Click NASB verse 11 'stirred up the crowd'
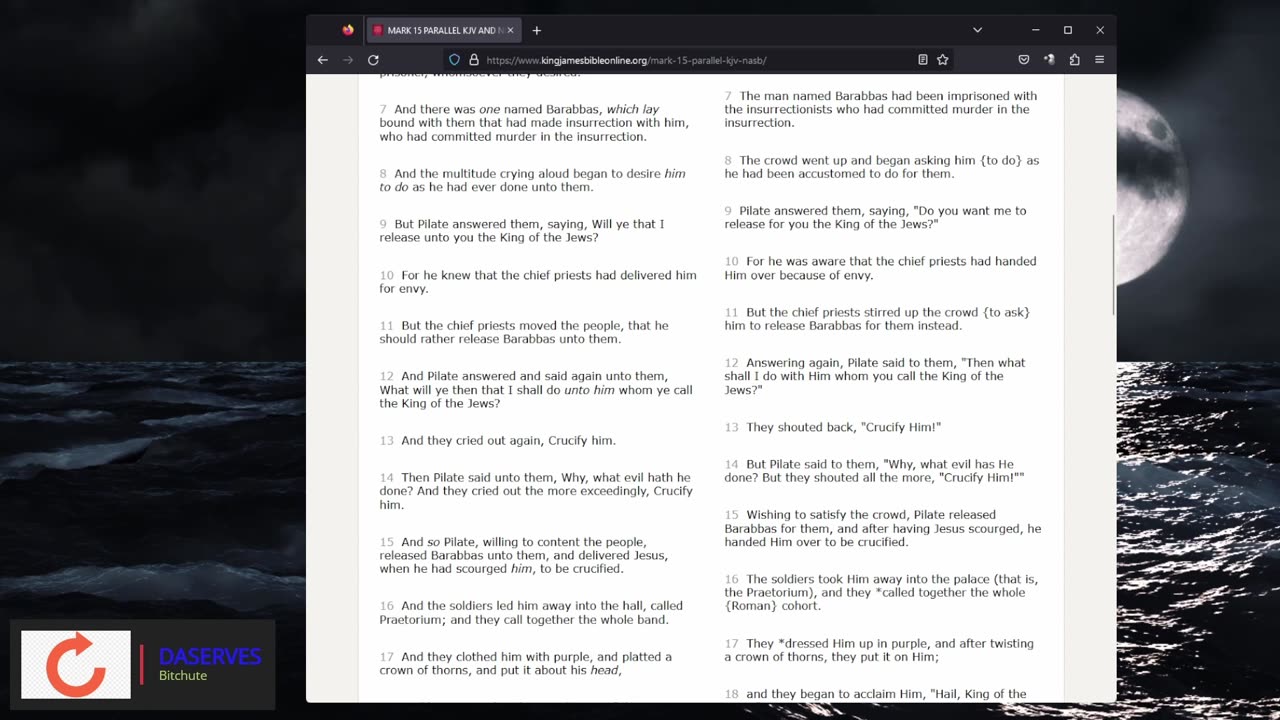 [x=877, y=319]
